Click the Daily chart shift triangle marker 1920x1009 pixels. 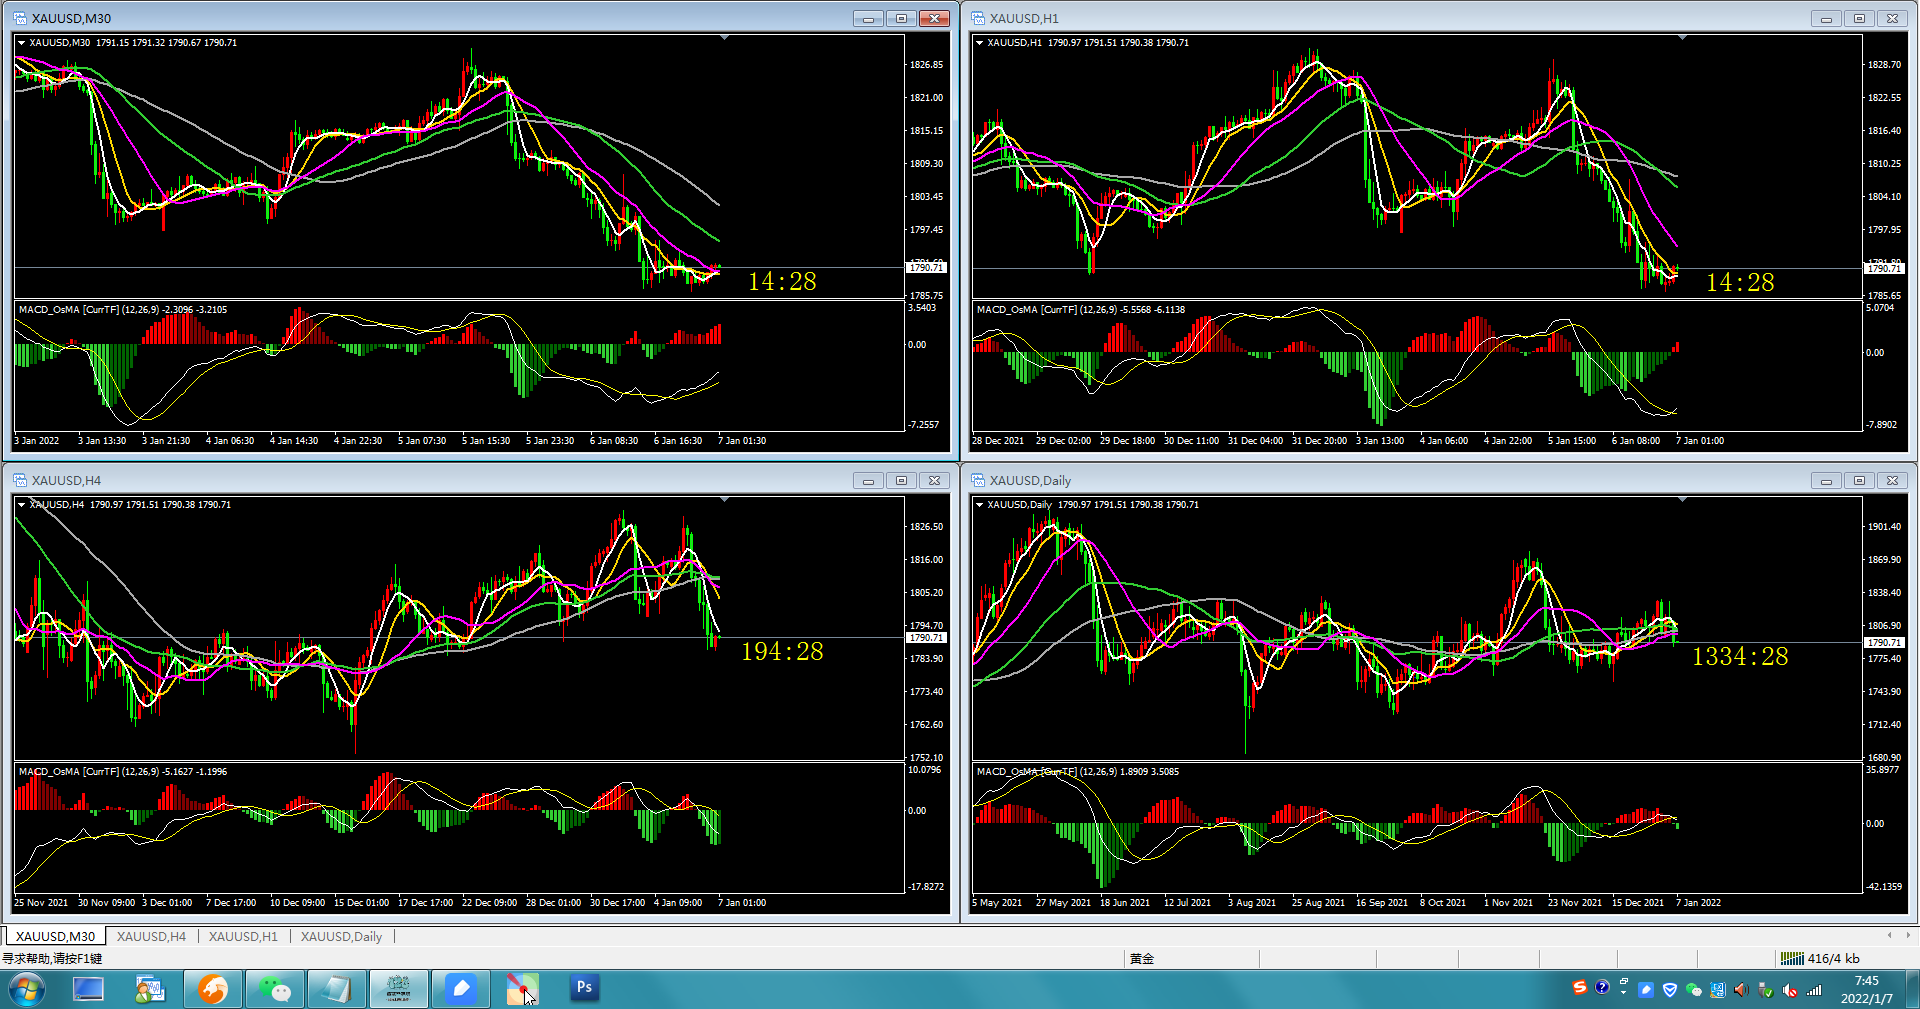point(1682,499)
